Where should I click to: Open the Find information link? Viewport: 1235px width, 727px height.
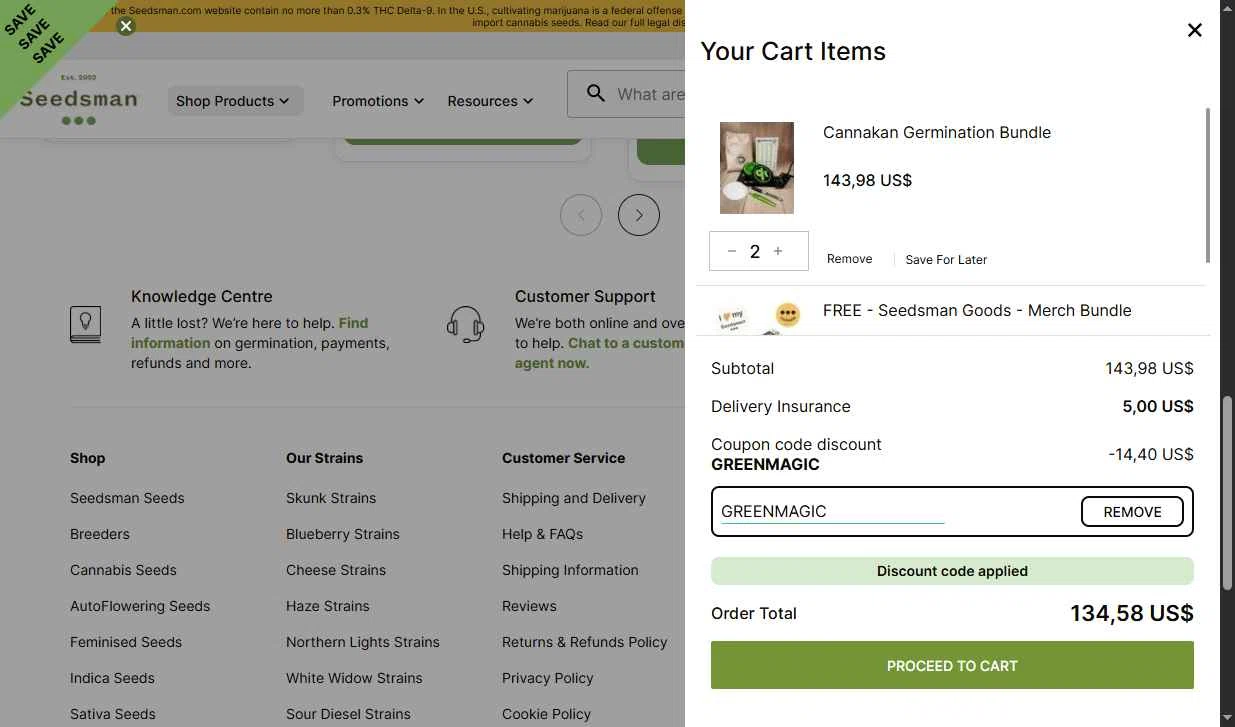pyautogui.click(x=250, y=333)
